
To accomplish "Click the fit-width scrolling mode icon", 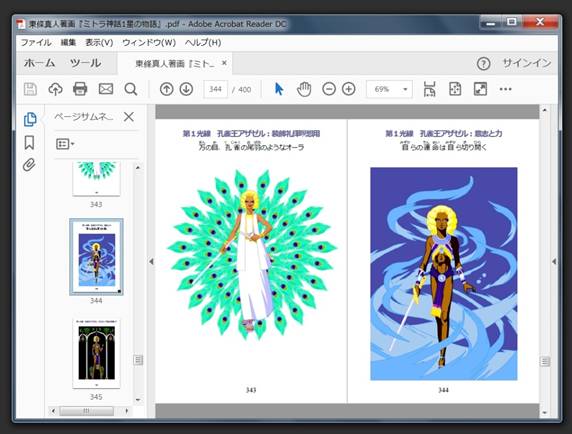I will tap(429, 89).
